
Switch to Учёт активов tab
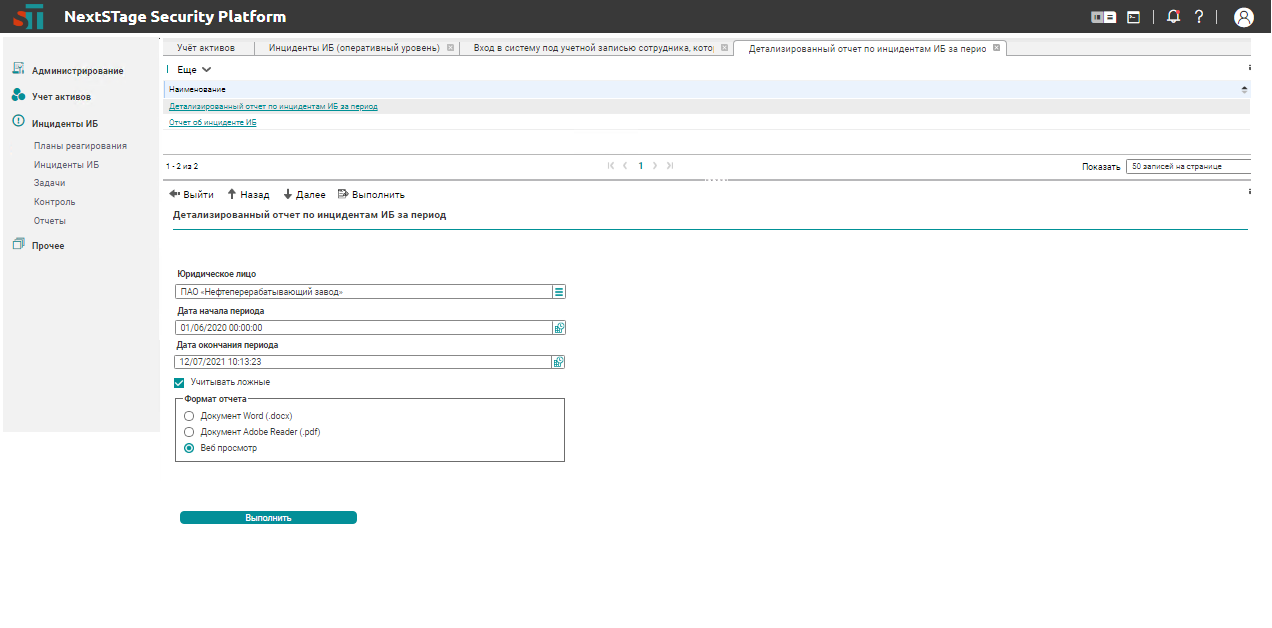(206, 48)
